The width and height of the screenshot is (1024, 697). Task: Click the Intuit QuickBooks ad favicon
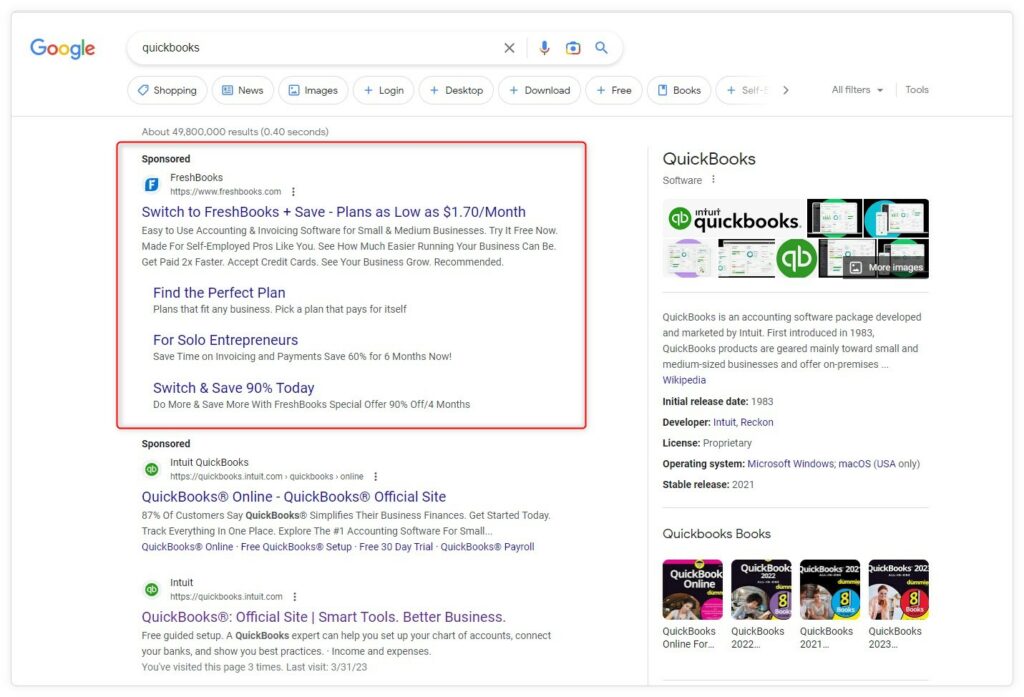click(152, 469)
